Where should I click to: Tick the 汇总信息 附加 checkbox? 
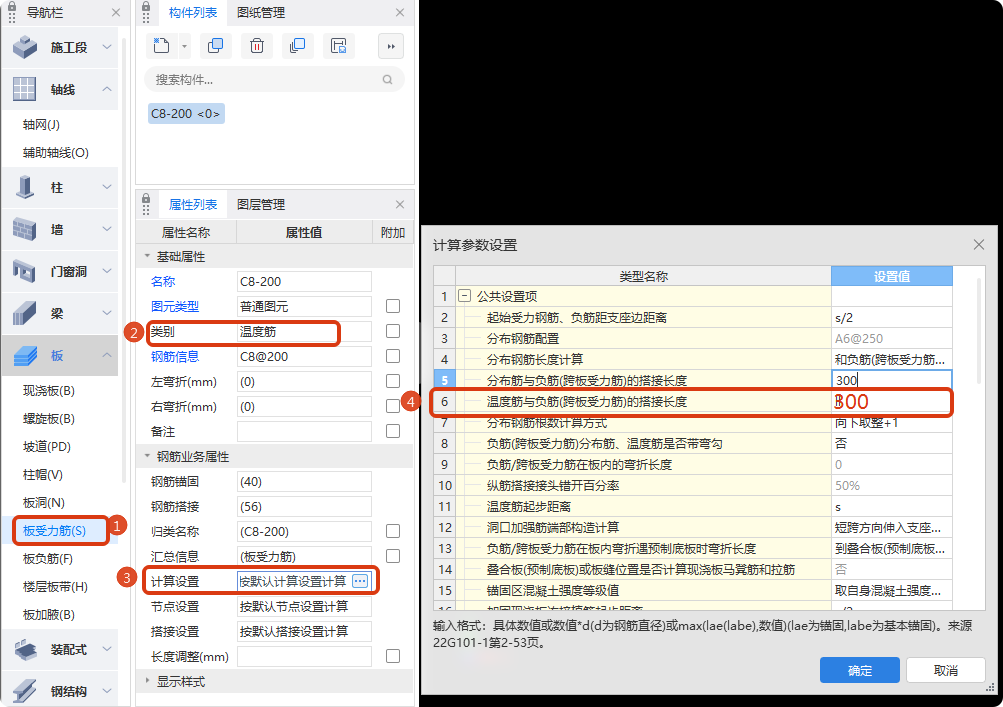[393, 556]
